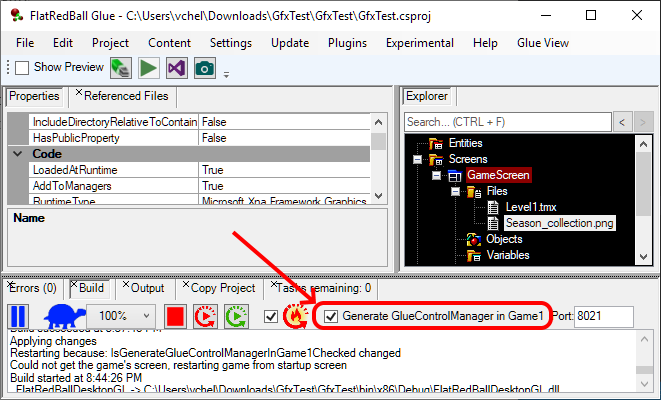Pause the game with blue pause button

point(18,316)
